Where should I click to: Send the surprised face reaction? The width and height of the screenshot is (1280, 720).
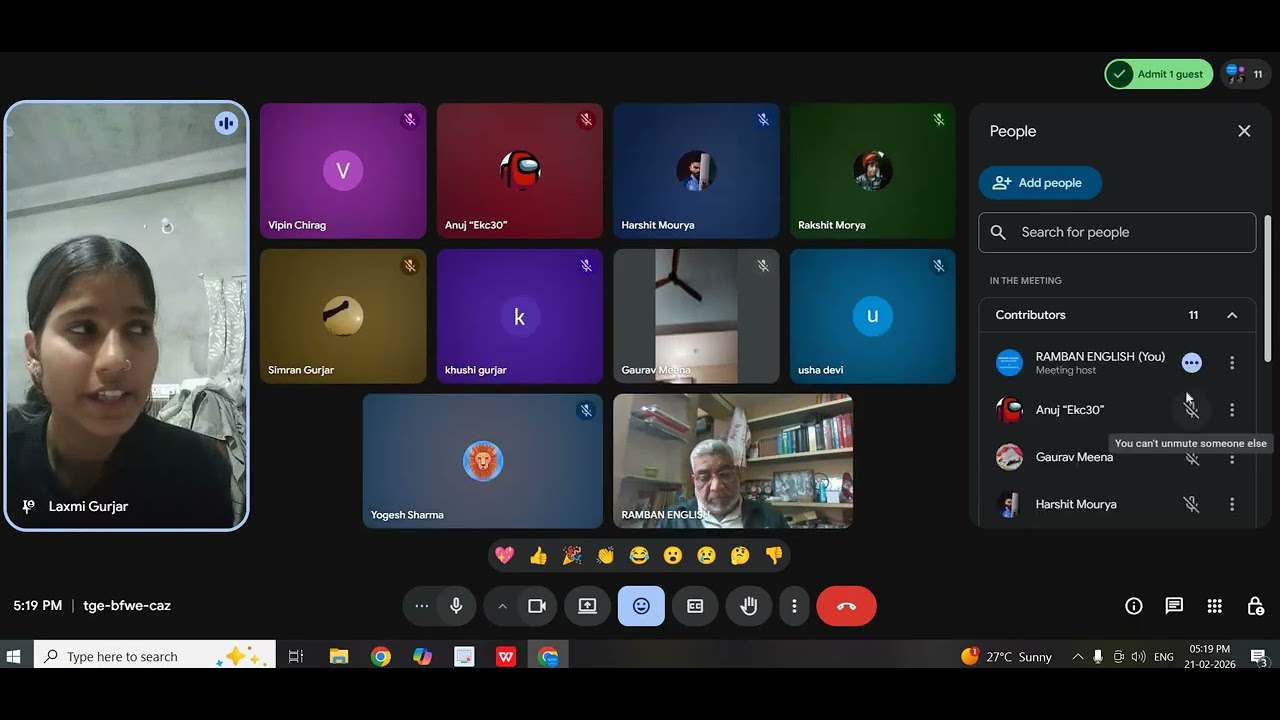673,555
